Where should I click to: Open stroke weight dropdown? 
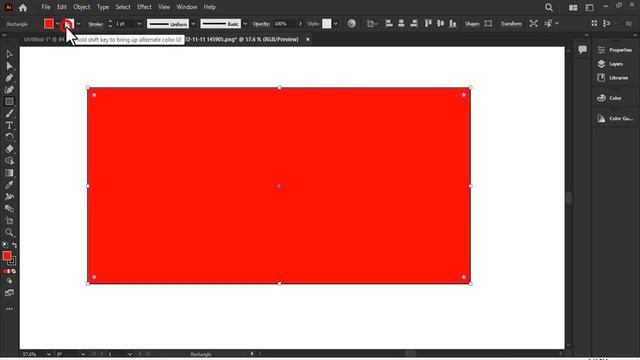click(x=139, y=24)
